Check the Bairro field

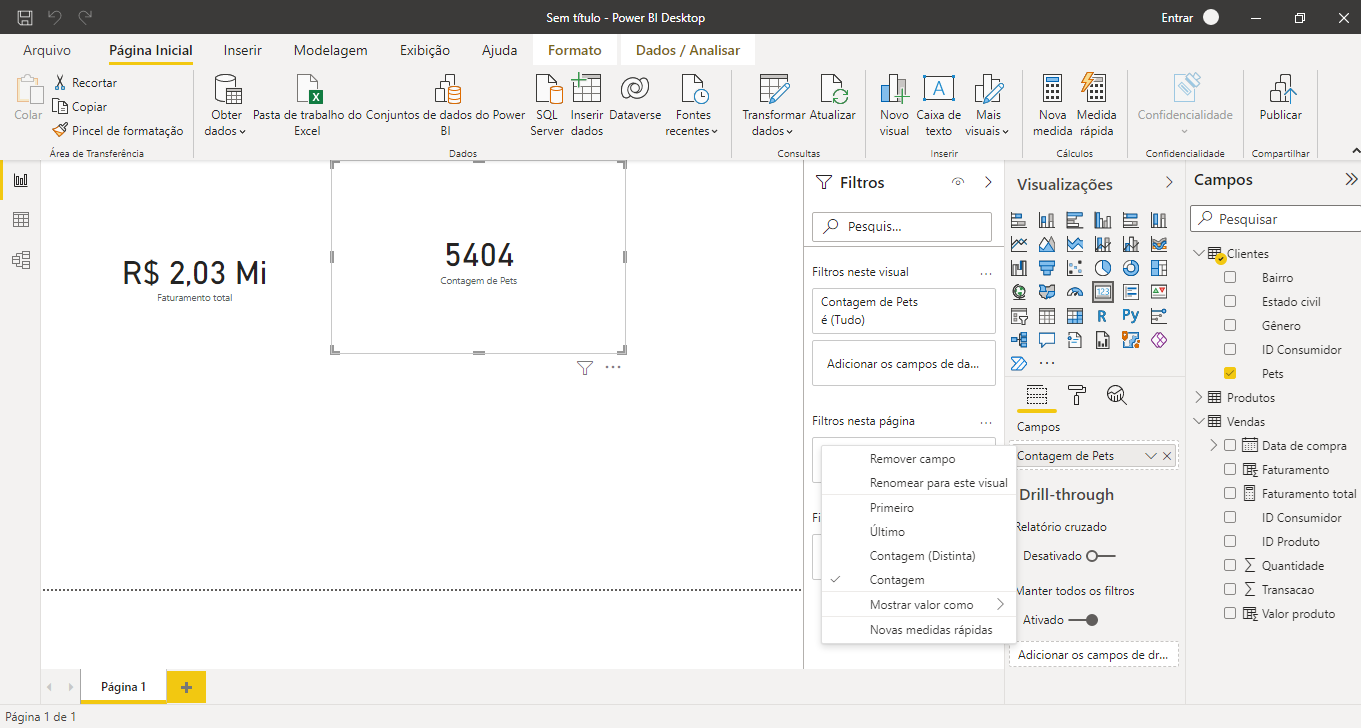tap(1230, 277)
